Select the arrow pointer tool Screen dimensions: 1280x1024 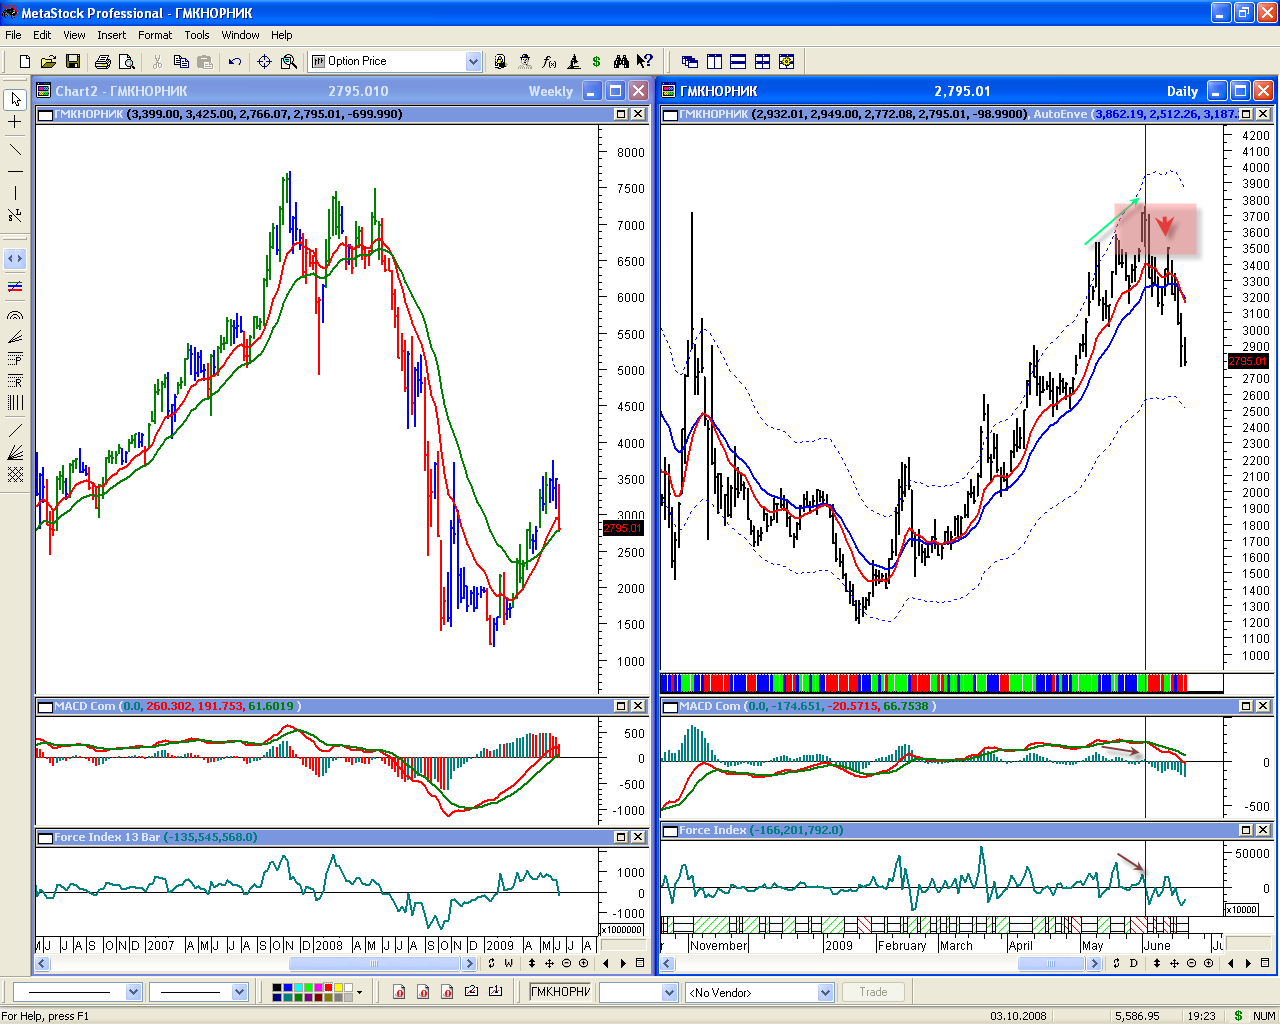click(15, 100)
